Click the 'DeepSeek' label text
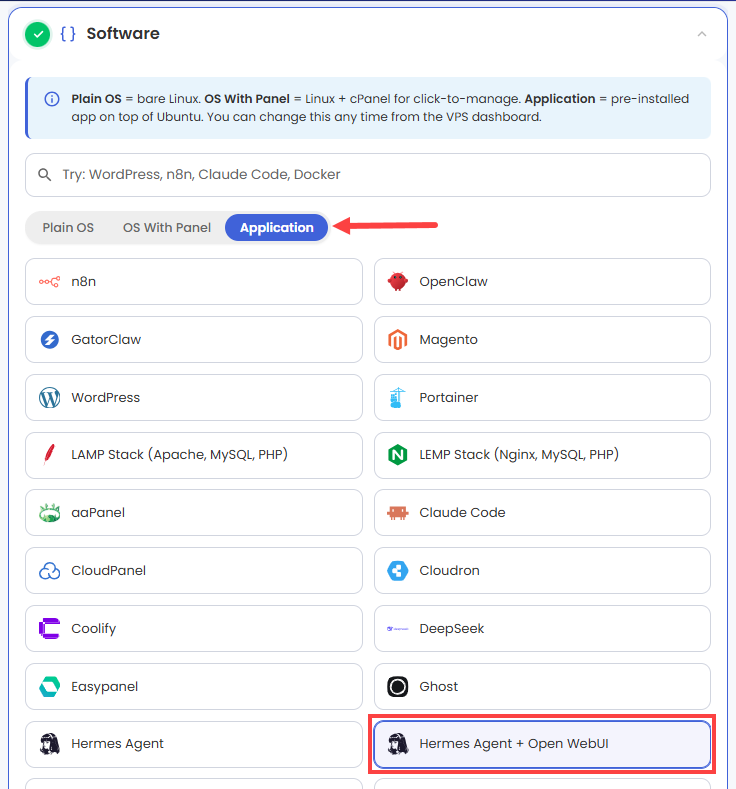The image size is (736, 789). click(452, 628)
